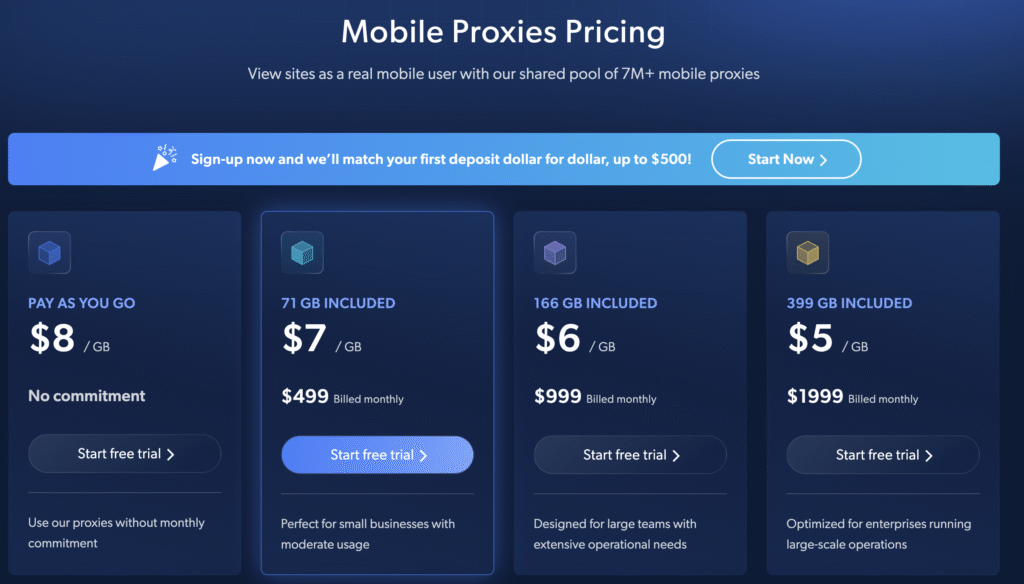Click the $999 Billed monthly text
Viewport: 1024px width, 584px height.
tap(596, 397)
